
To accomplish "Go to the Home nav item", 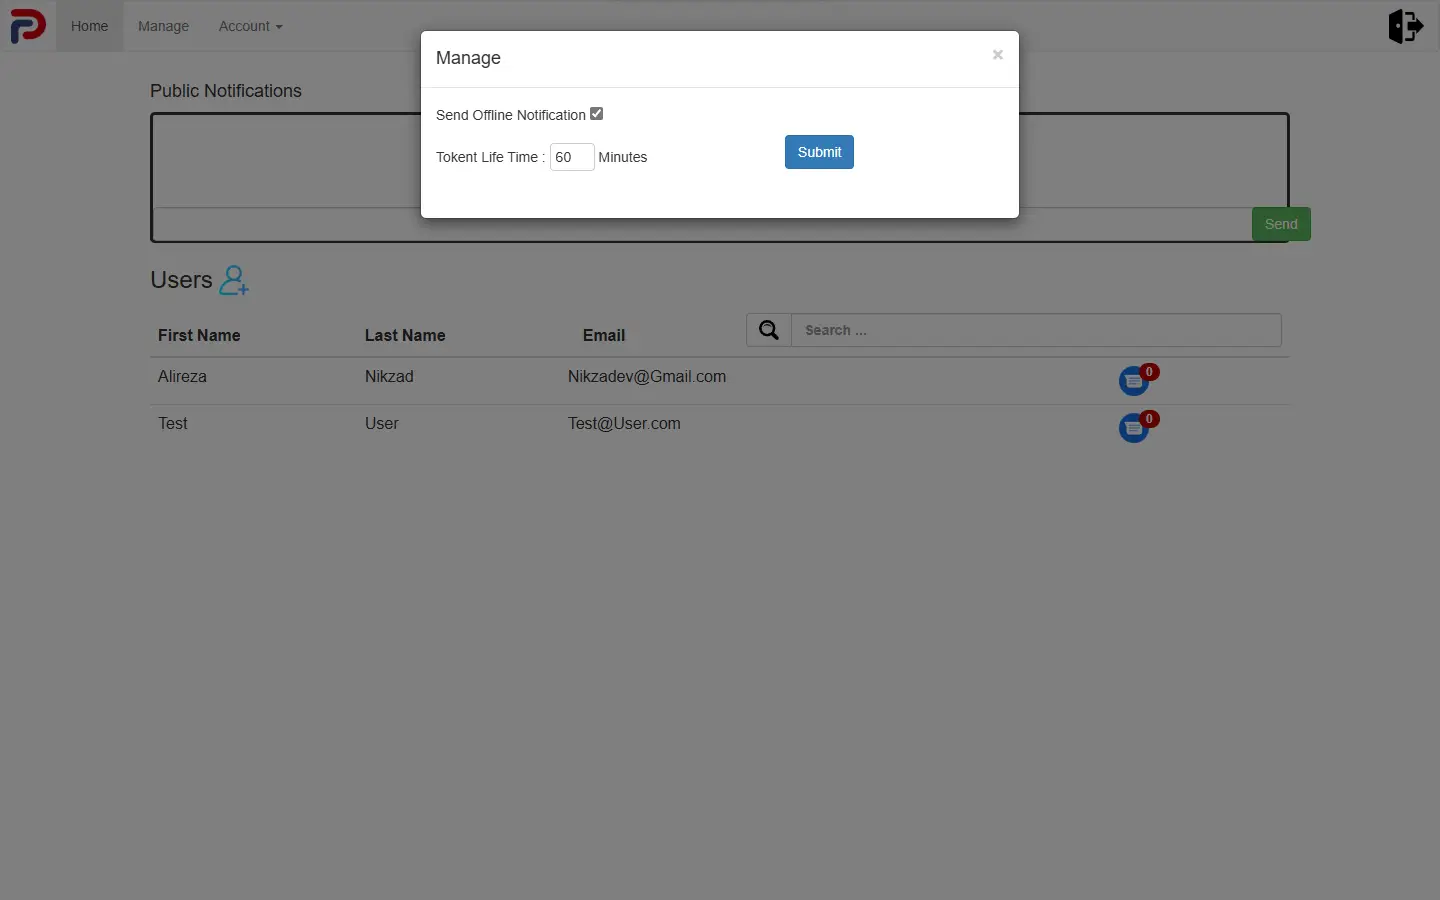I will coord(90,26).
